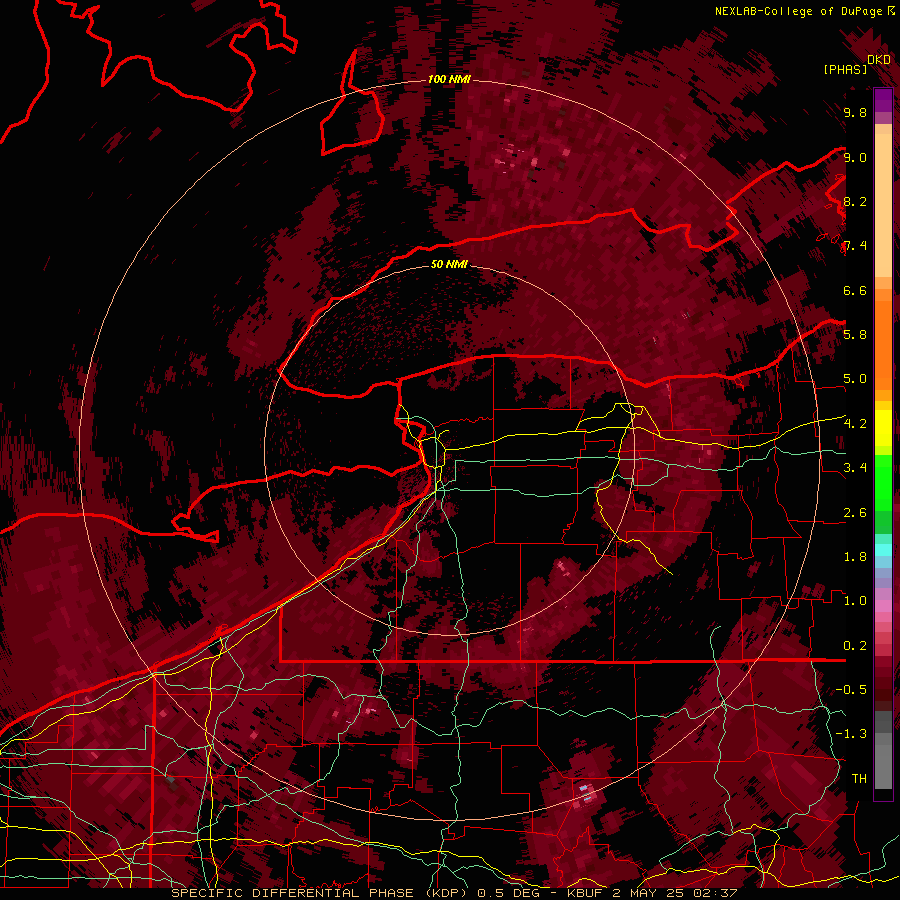
Task: Click the 2.6 color scale value
Action: point(855,513)
